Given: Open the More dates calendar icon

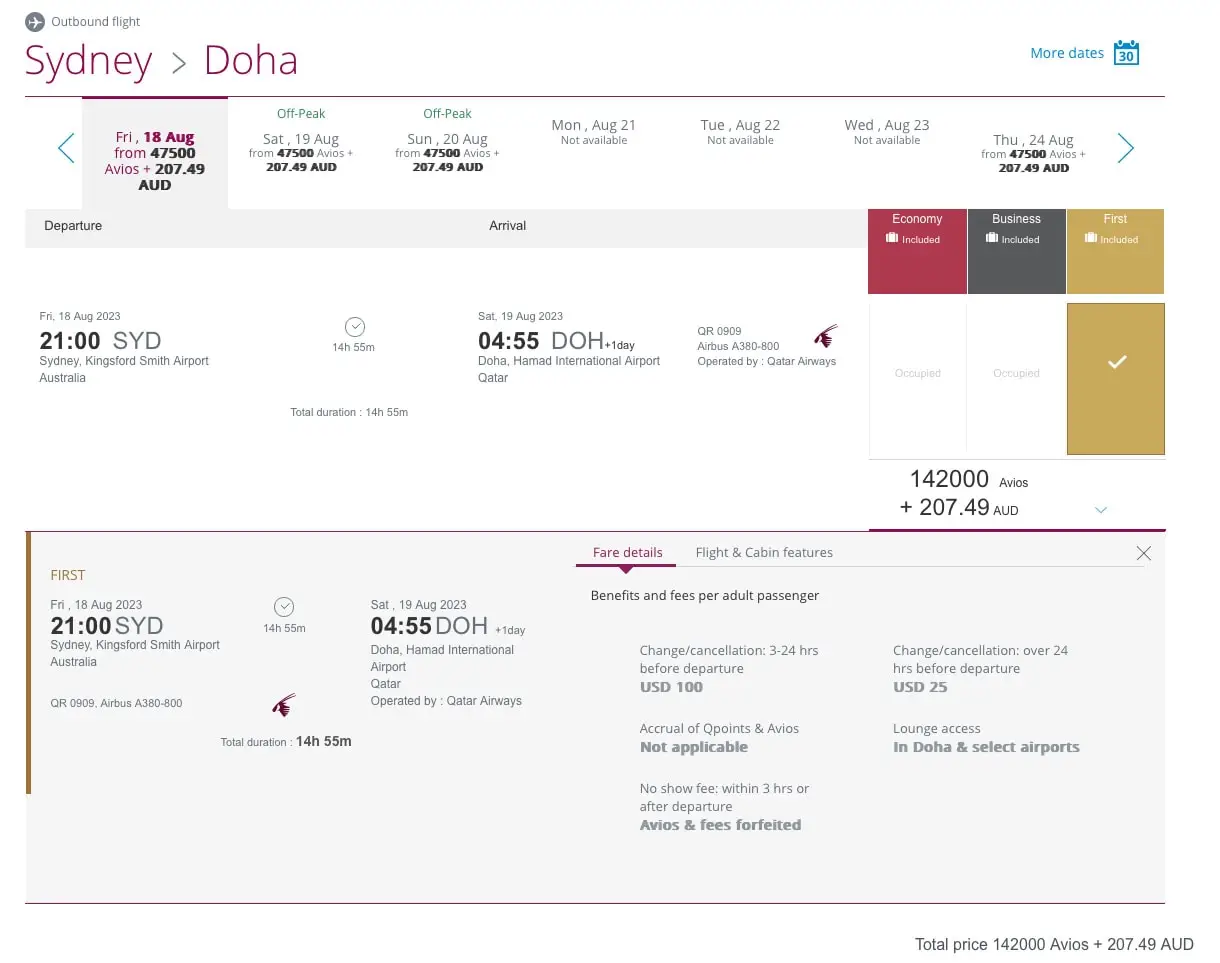Looking at the screenshot, I should 1127,52.
